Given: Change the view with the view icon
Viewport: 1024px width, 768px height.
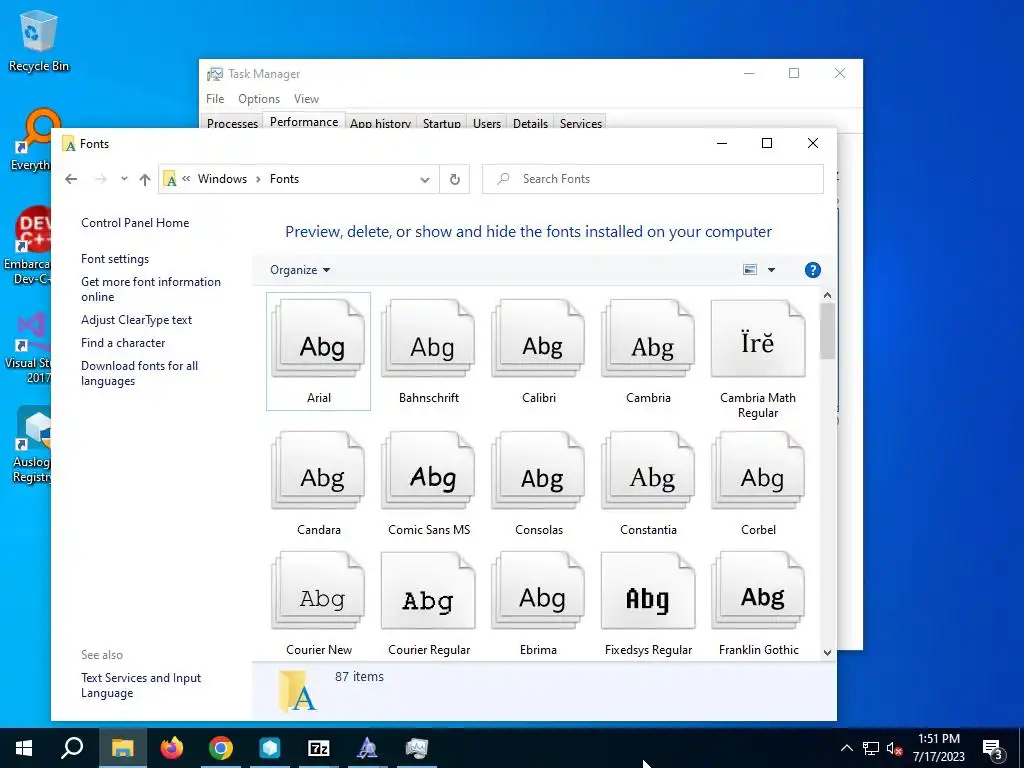Looking at the screenshot, I should click(x=750, y=270).
